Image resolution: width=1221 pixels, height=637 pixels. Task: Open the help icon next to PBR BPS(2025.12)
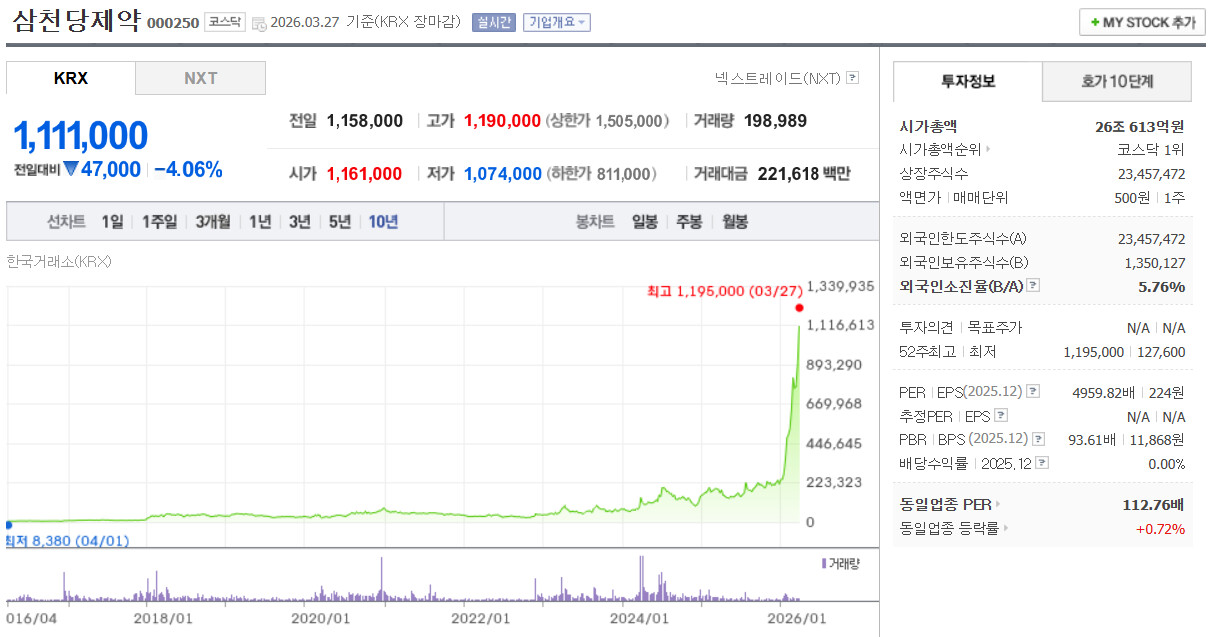[1036, 439]
